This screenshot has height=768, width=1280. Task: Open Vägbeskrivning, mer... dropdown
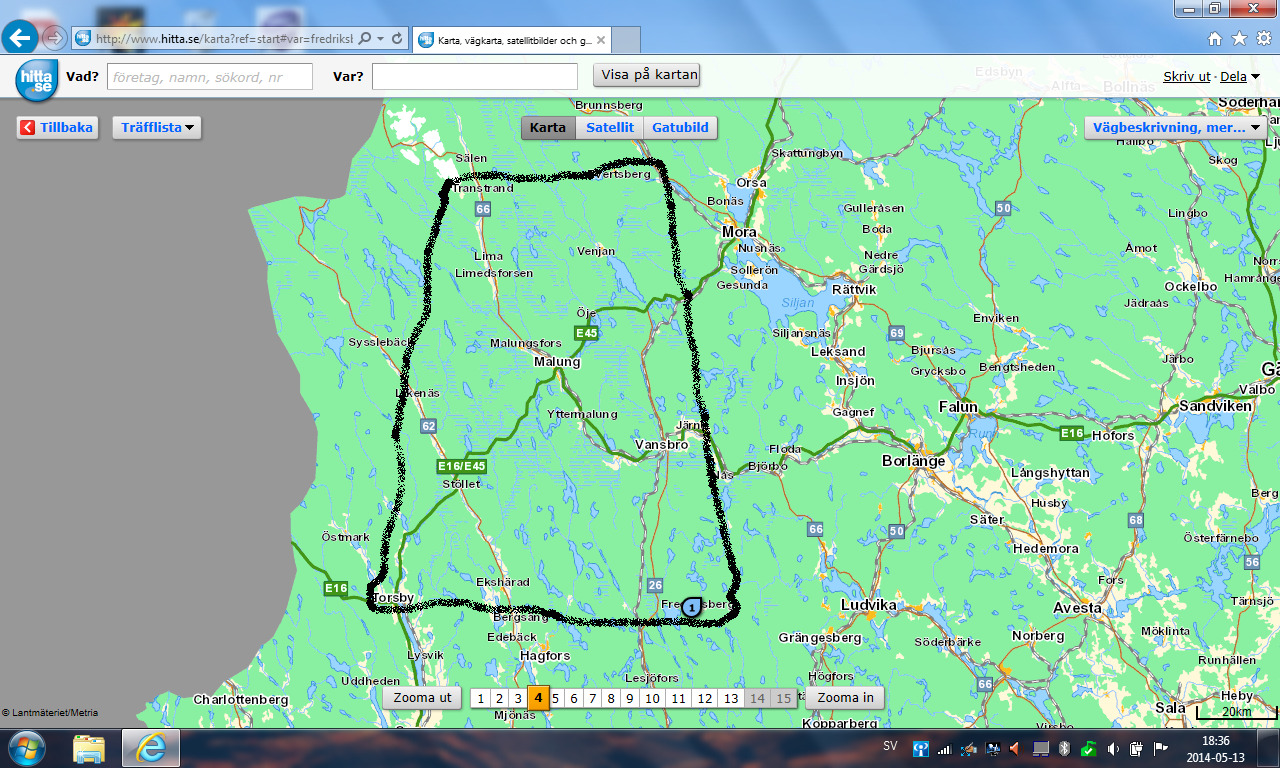(x=1176, y=128)
